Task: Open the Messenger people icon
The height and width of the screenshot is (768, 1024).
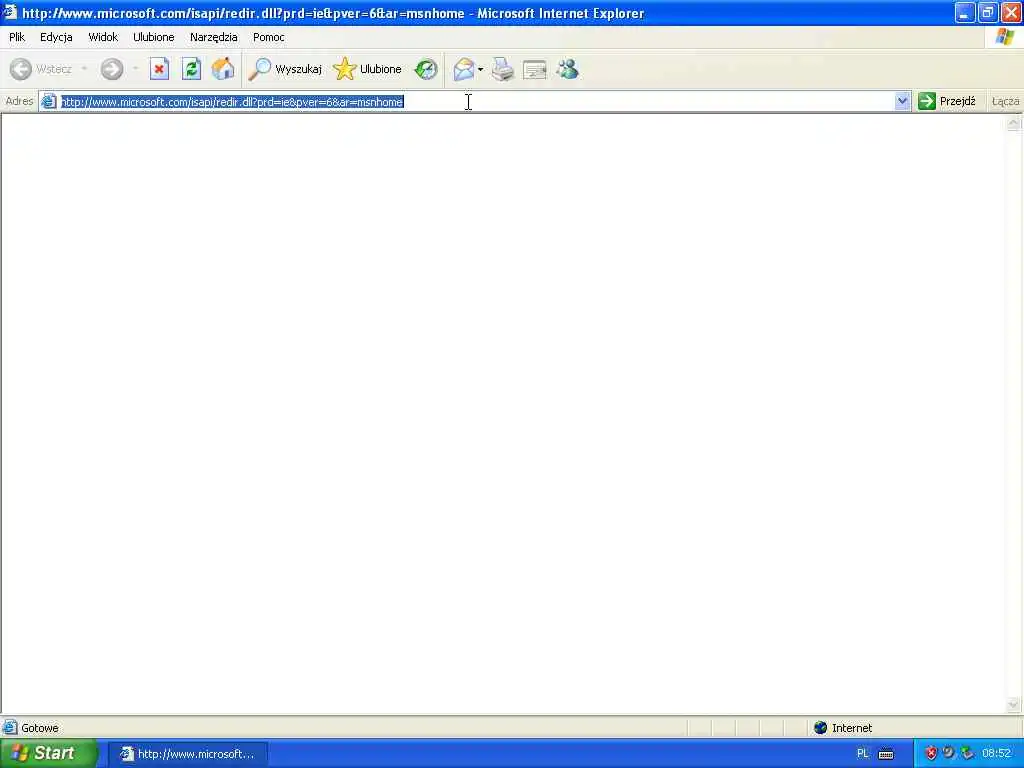Action: point(568,69)
